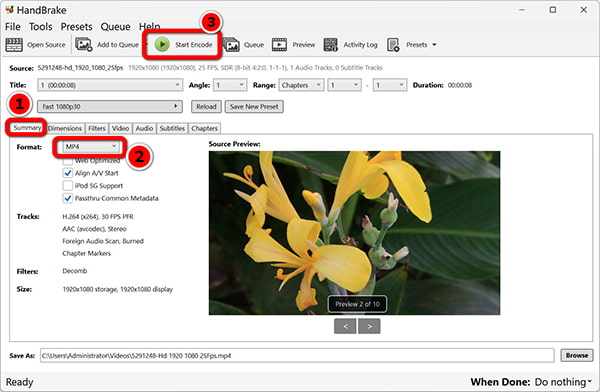Switch to the Chapters tab
The height and width of the screenshot is (392, 600).
tap(204, 128)
